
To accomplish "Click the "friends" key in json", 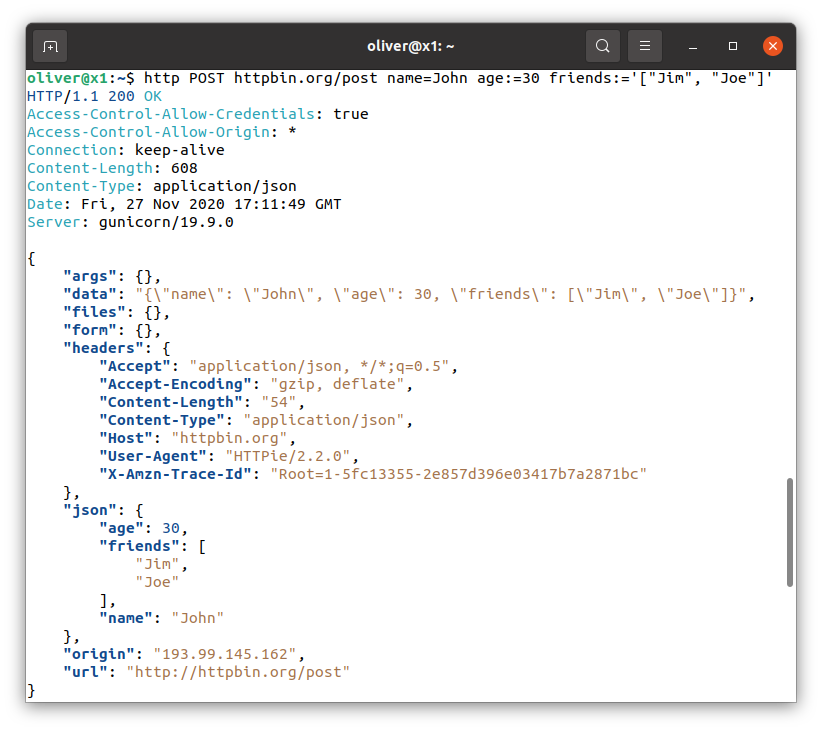I will coord(139,546).
